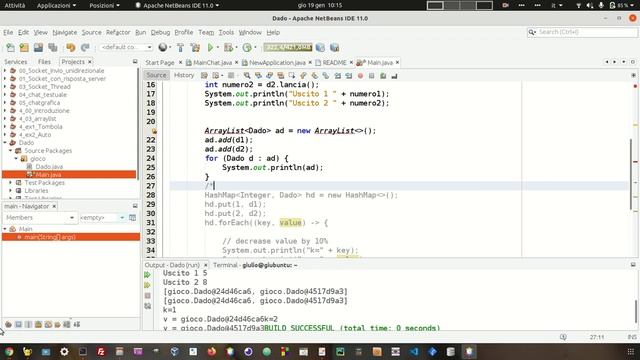Open the Refactor menu
This screenshot has height=360, width=640.
click(x=118, y=32)
